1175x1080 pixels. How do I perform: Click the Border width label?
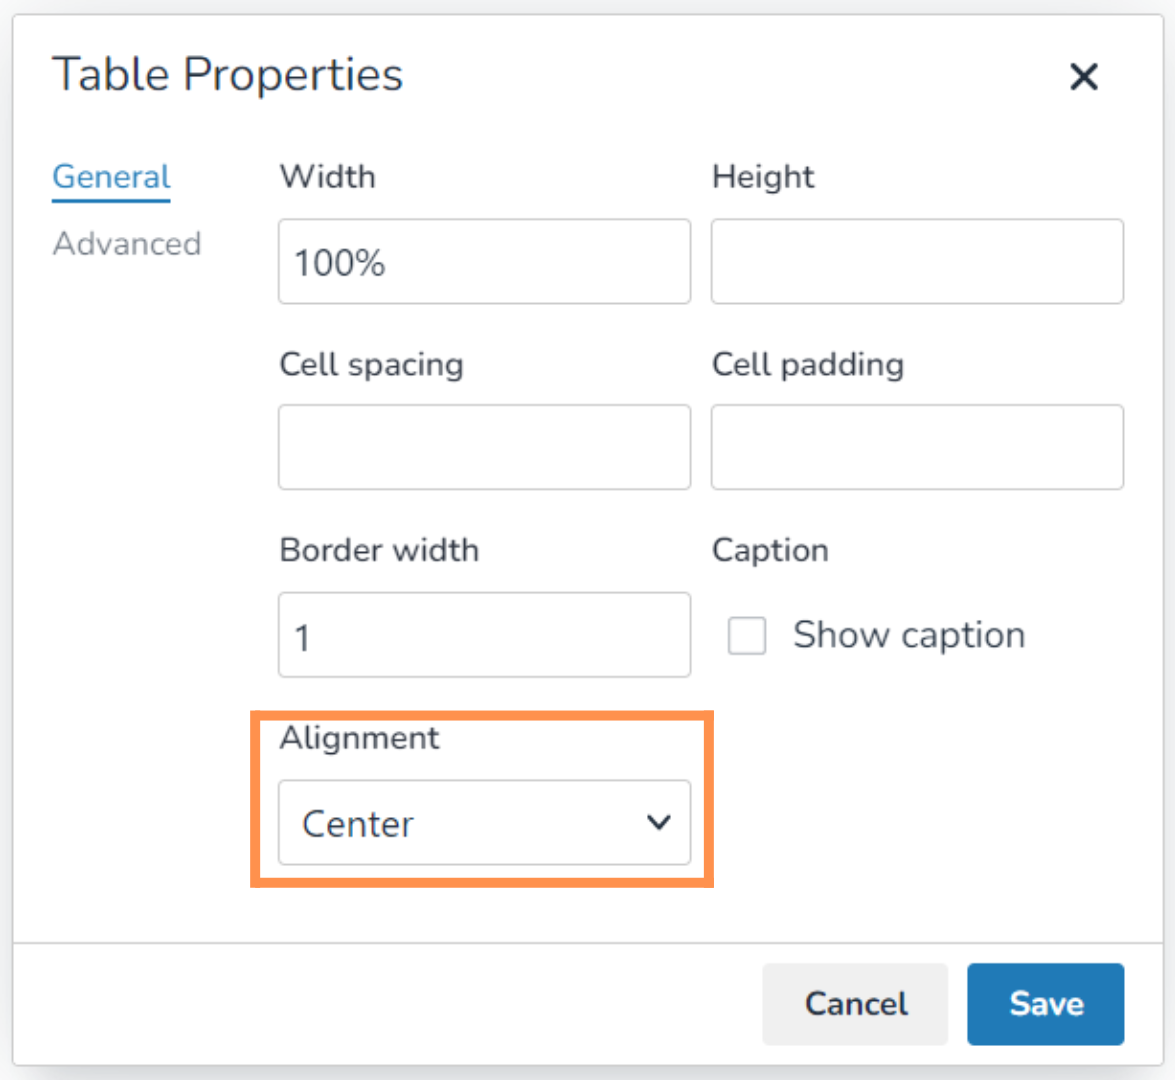(x=379, y=550)
